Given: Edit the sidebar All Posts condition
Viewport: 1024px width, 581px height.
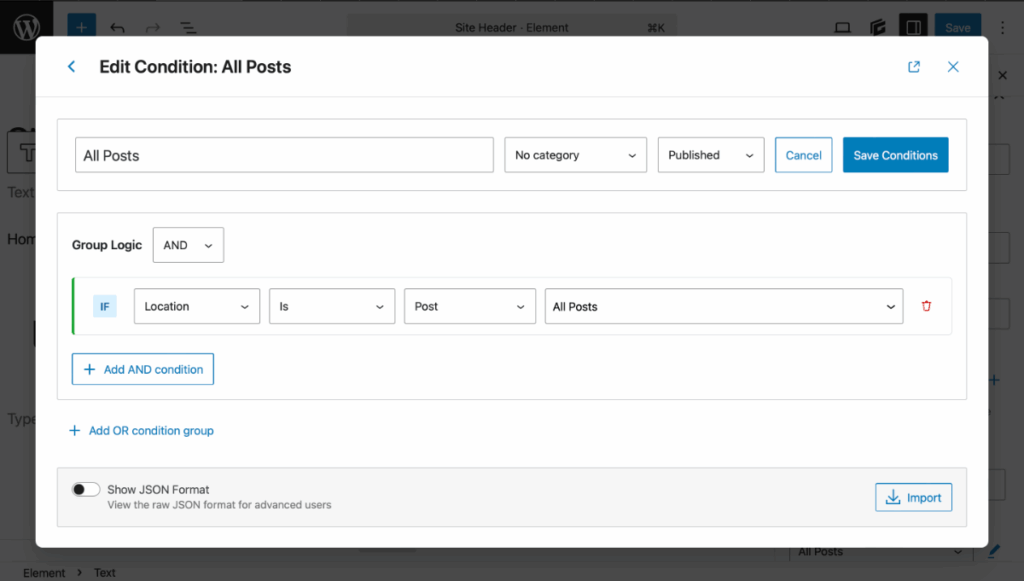Looking at the screenshot, I should tap(993, 552).
